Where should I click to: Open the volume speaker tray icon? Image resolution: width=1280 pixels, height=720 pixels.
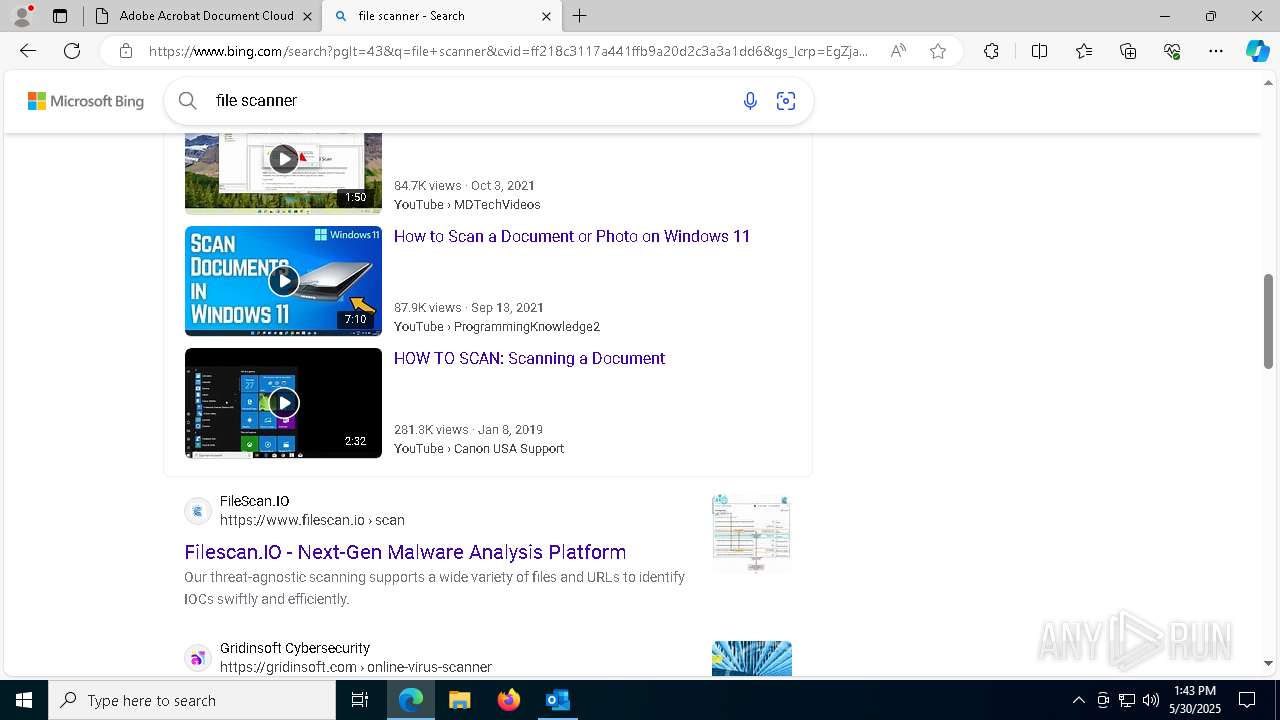[x=1151, y=700]
